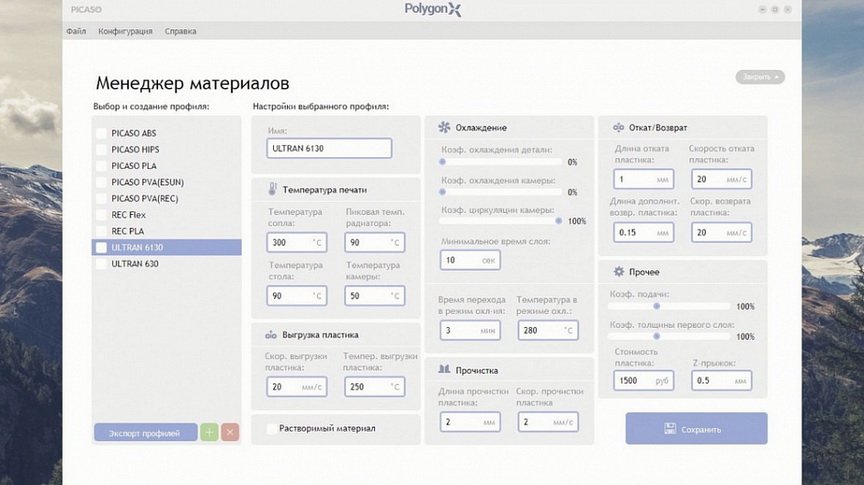Select the PICASO PVA(ESUN) profile

[147, 182]
